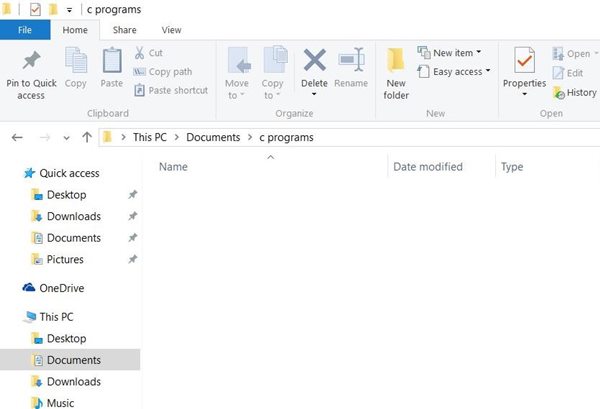This screenshot has height=409, width=600.
Task: Go back with the left arrow
Action: pyautogui.click(x=17, y=137)
